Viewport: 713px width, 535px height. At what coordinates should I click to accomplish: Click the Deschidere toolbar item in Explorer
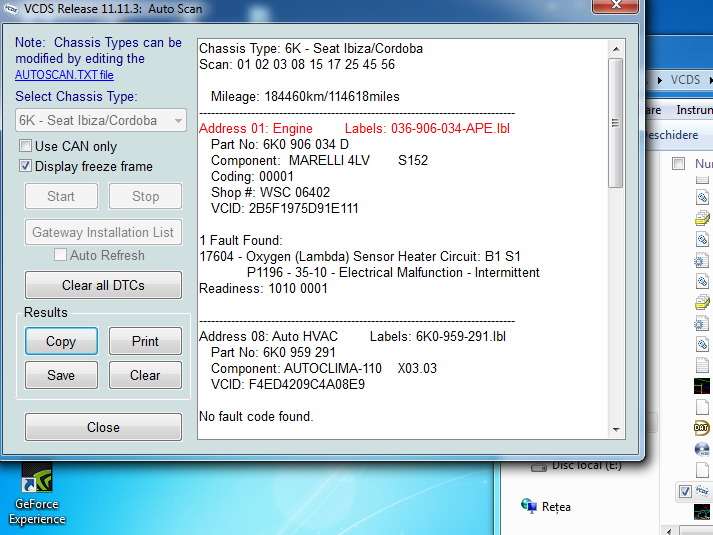[671, 135]
